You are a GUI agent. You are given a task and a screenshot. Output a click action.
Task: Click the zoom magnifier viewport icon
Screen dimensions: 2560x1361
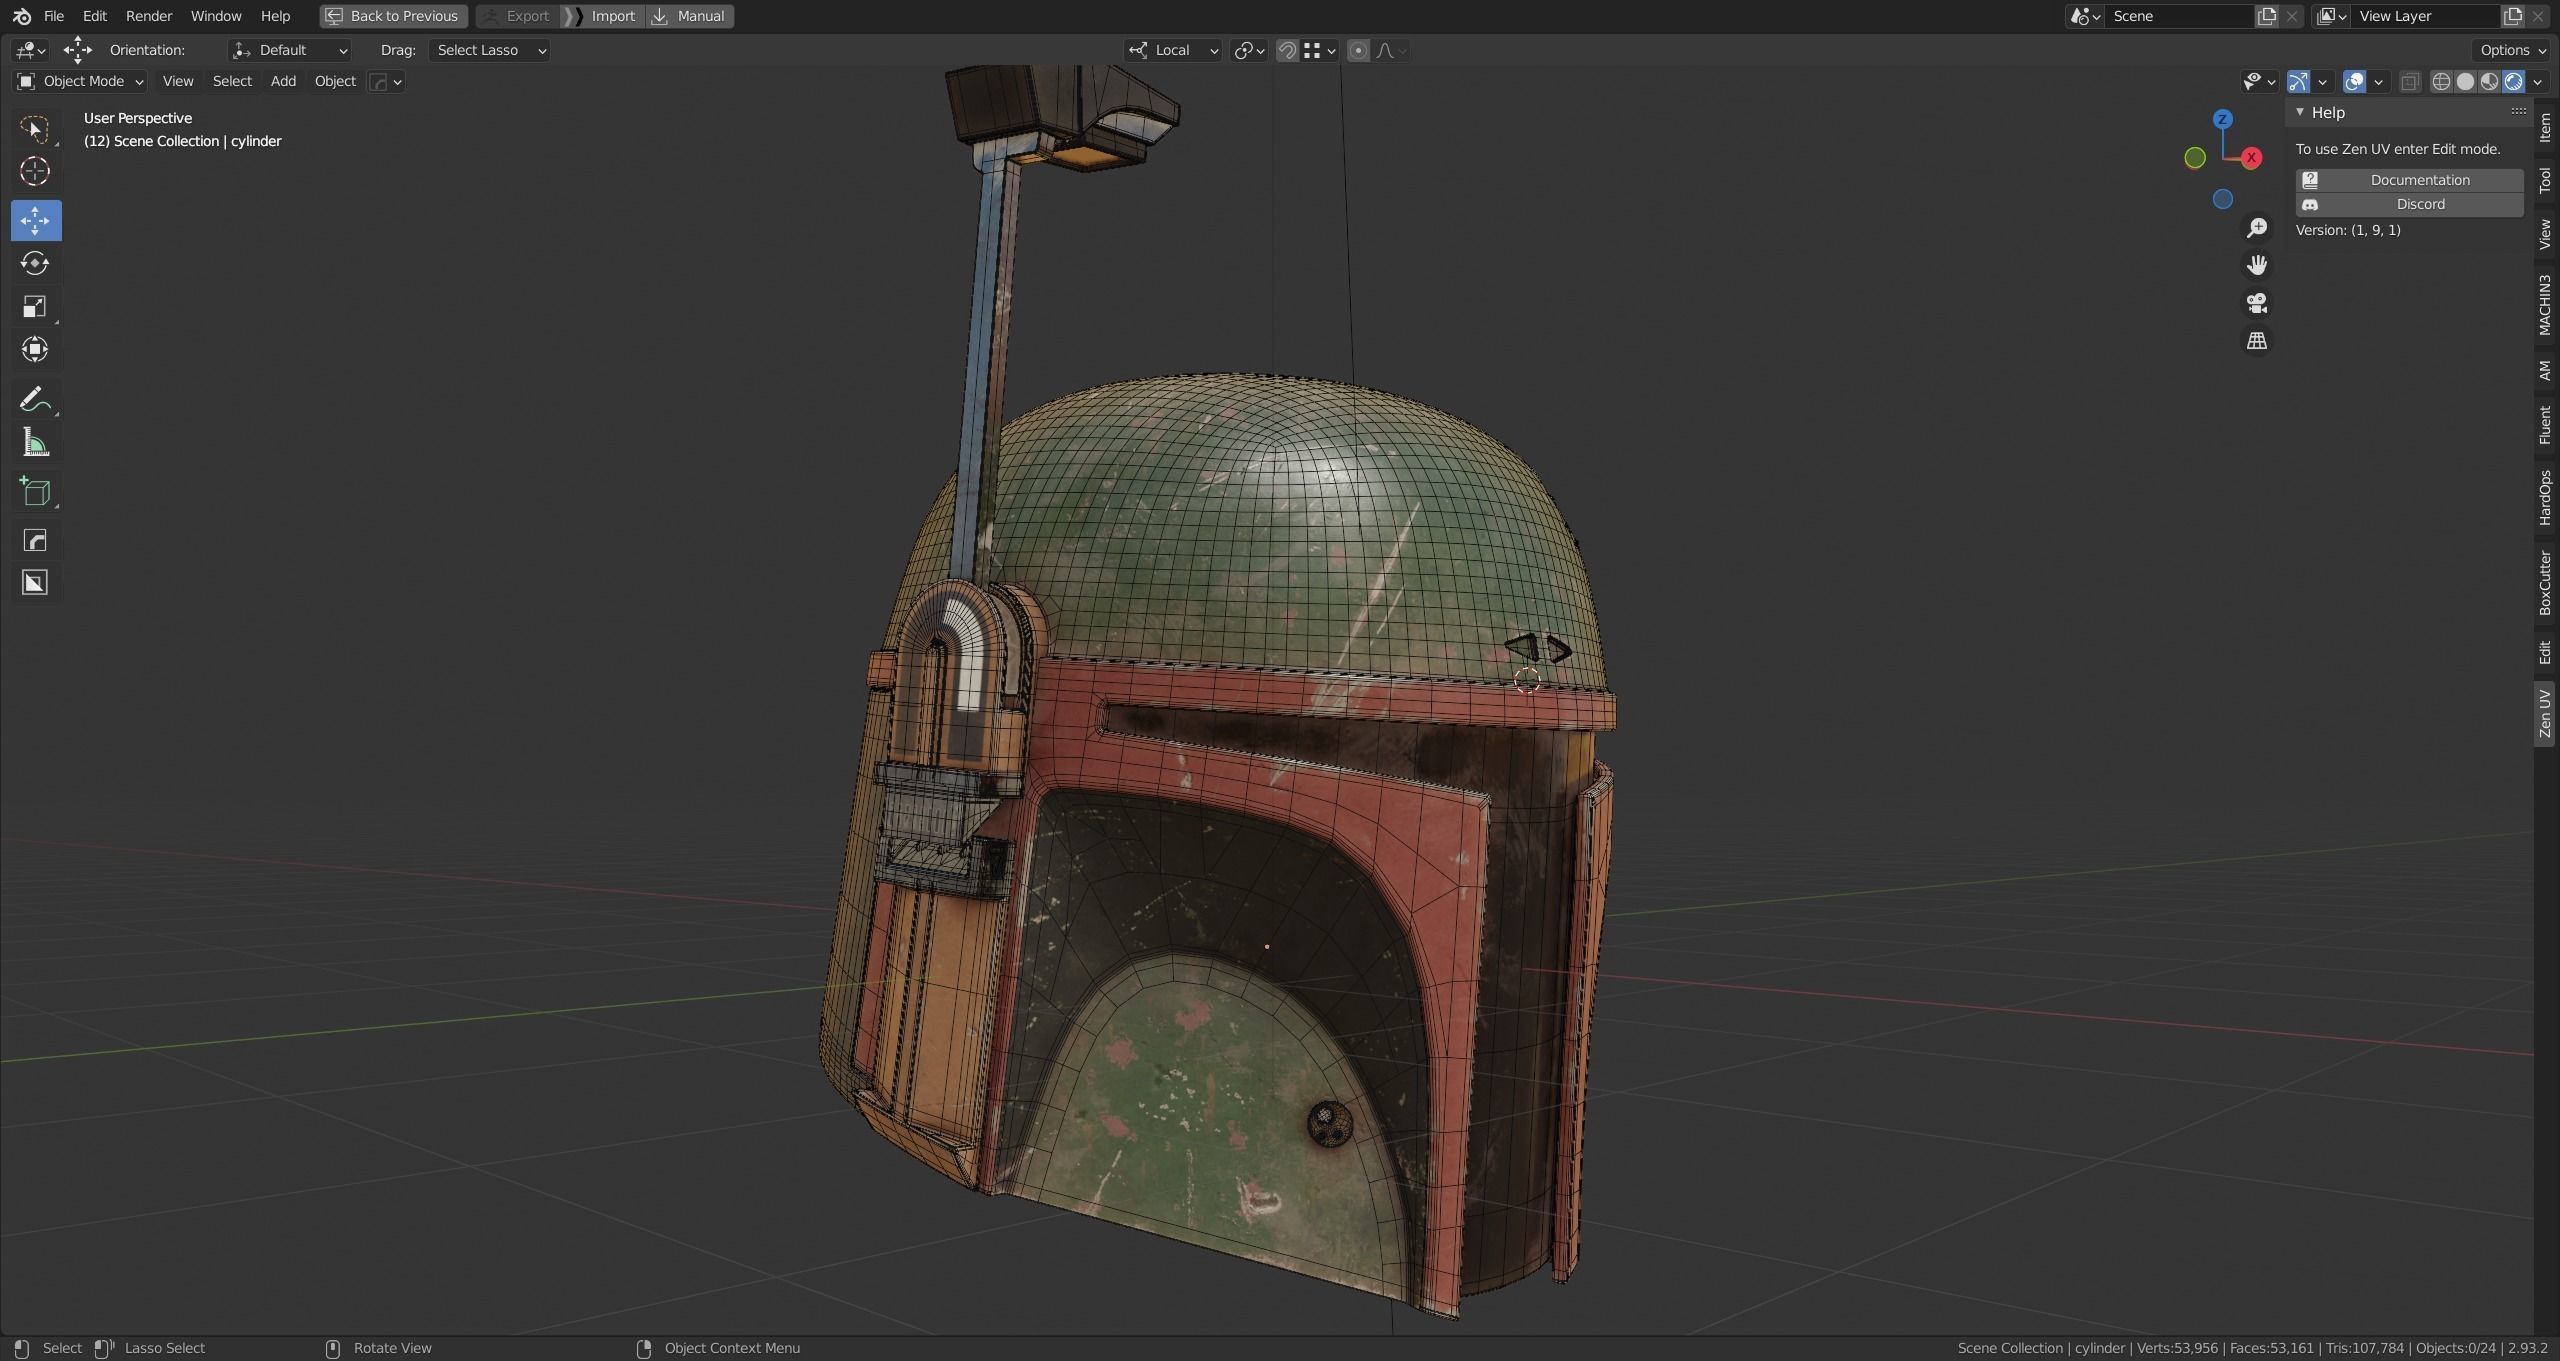[x=2257, y=228]
